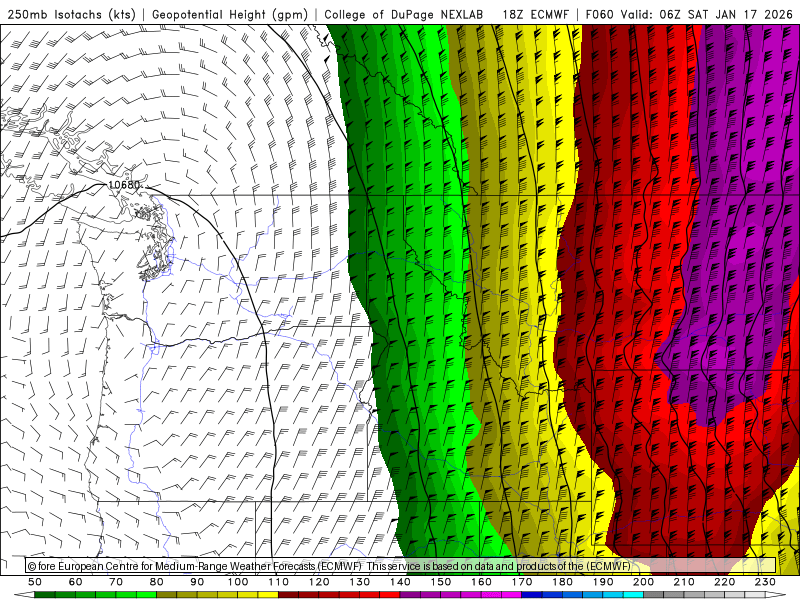Click the 'Geopotential Height (gpm)' title text

point(230,14)
